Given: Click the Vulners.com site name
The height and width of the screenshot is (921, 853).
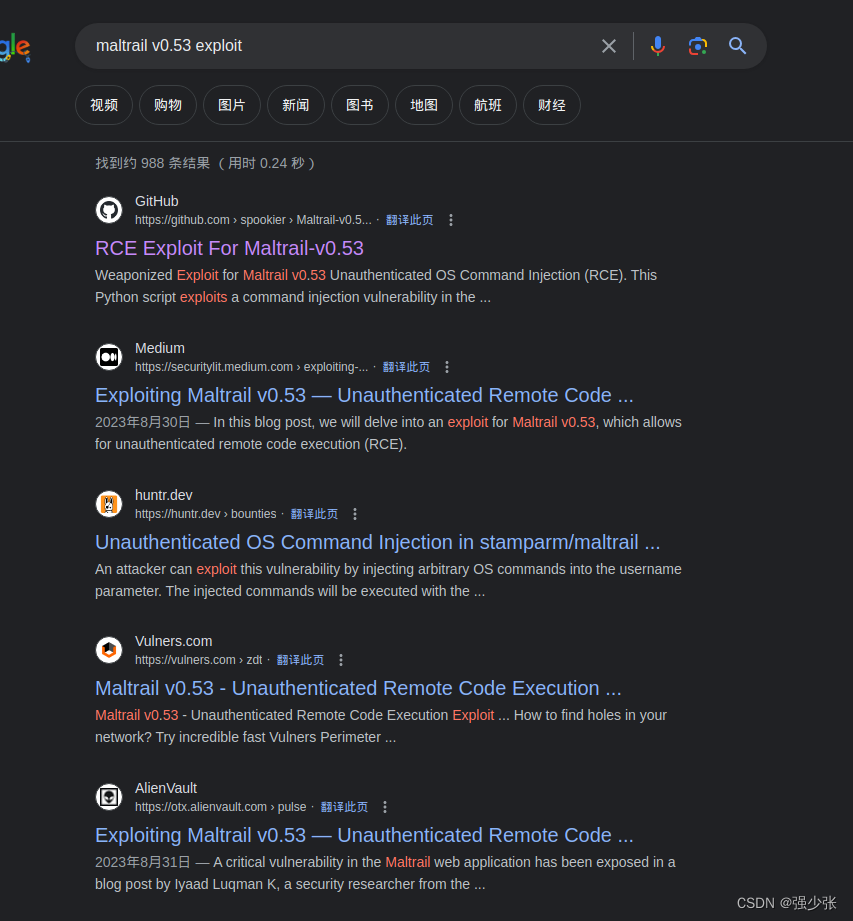Looking at the screenshot, I should point(174,641).
